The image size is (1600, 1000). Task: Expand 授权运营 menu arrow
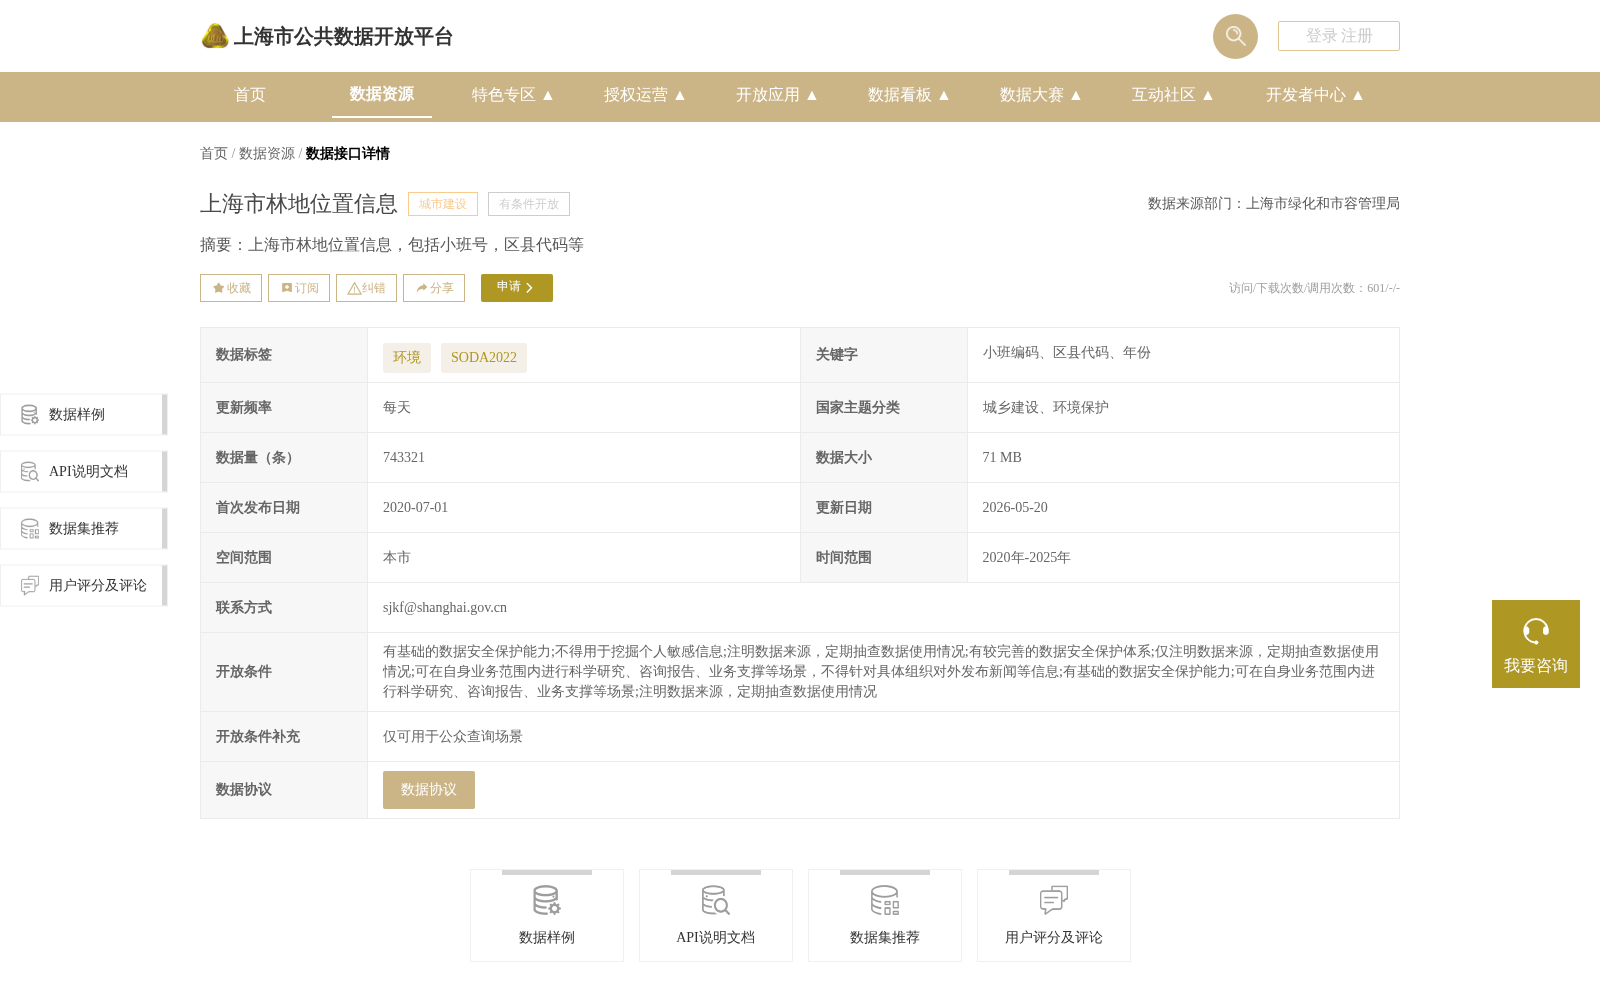pos(680,95)
